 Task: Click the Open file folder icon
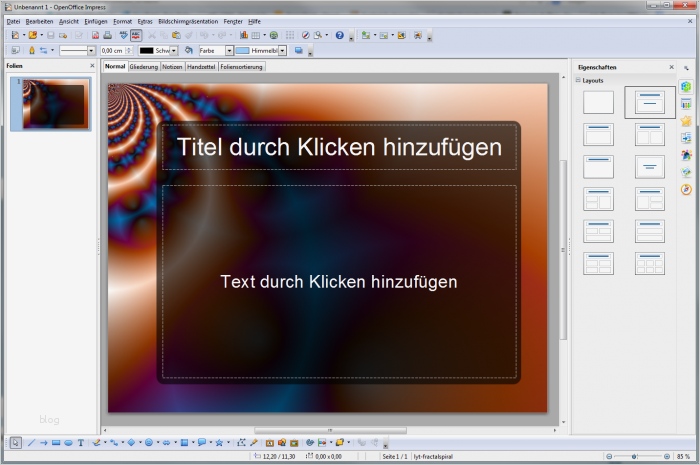pos(33,35)
